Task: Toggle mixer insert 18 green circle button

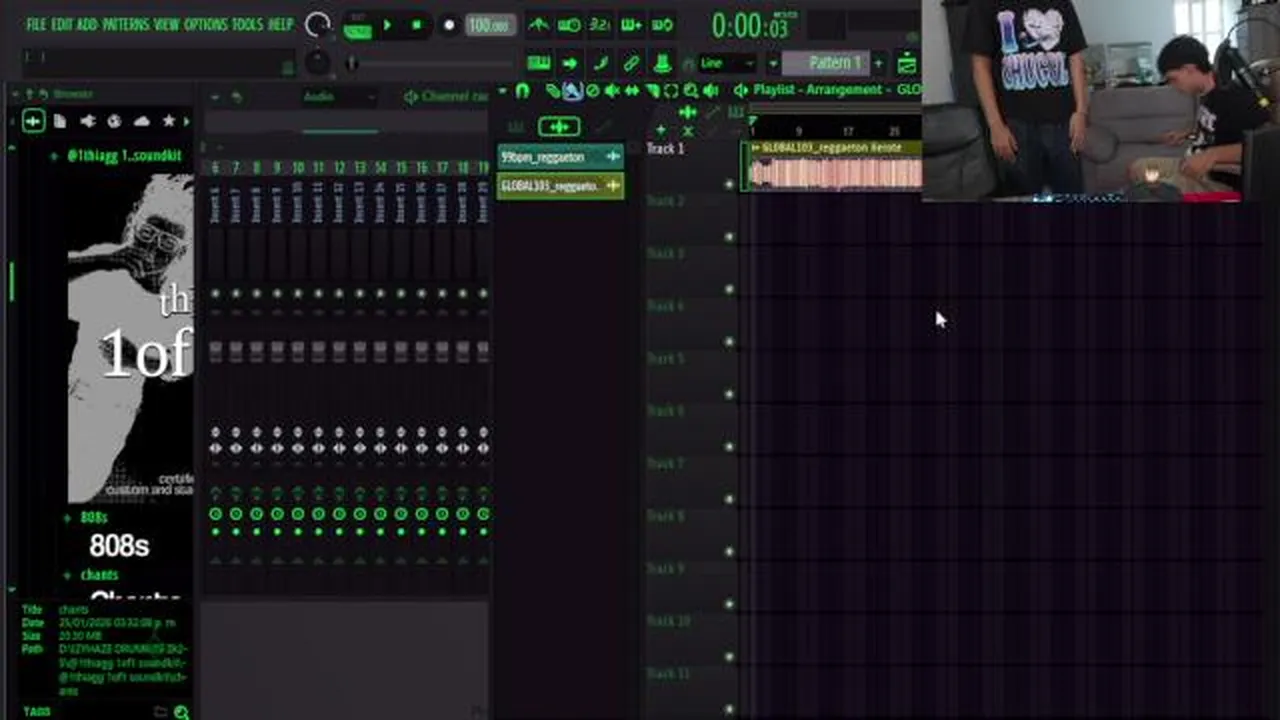Action: 463,514
